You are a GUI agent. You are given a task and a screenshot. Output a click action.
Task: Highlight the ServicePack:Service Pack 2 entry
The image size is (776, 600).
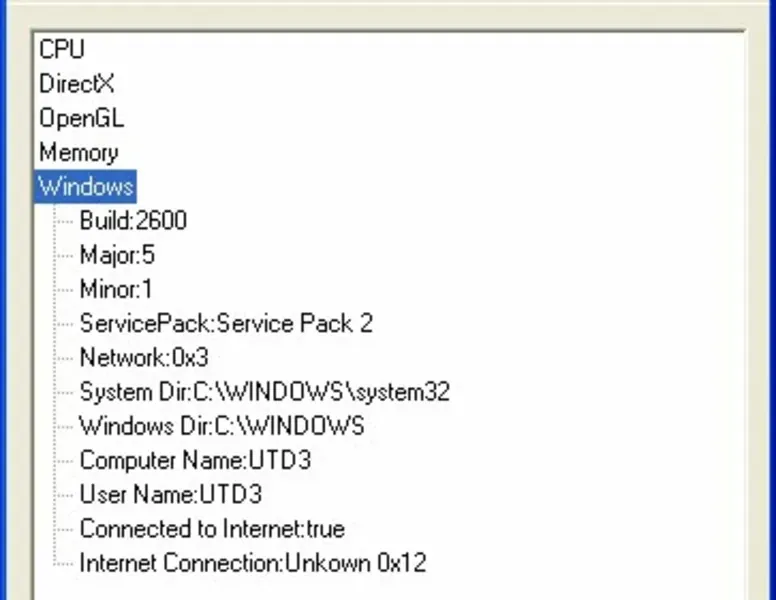[226, 324]
